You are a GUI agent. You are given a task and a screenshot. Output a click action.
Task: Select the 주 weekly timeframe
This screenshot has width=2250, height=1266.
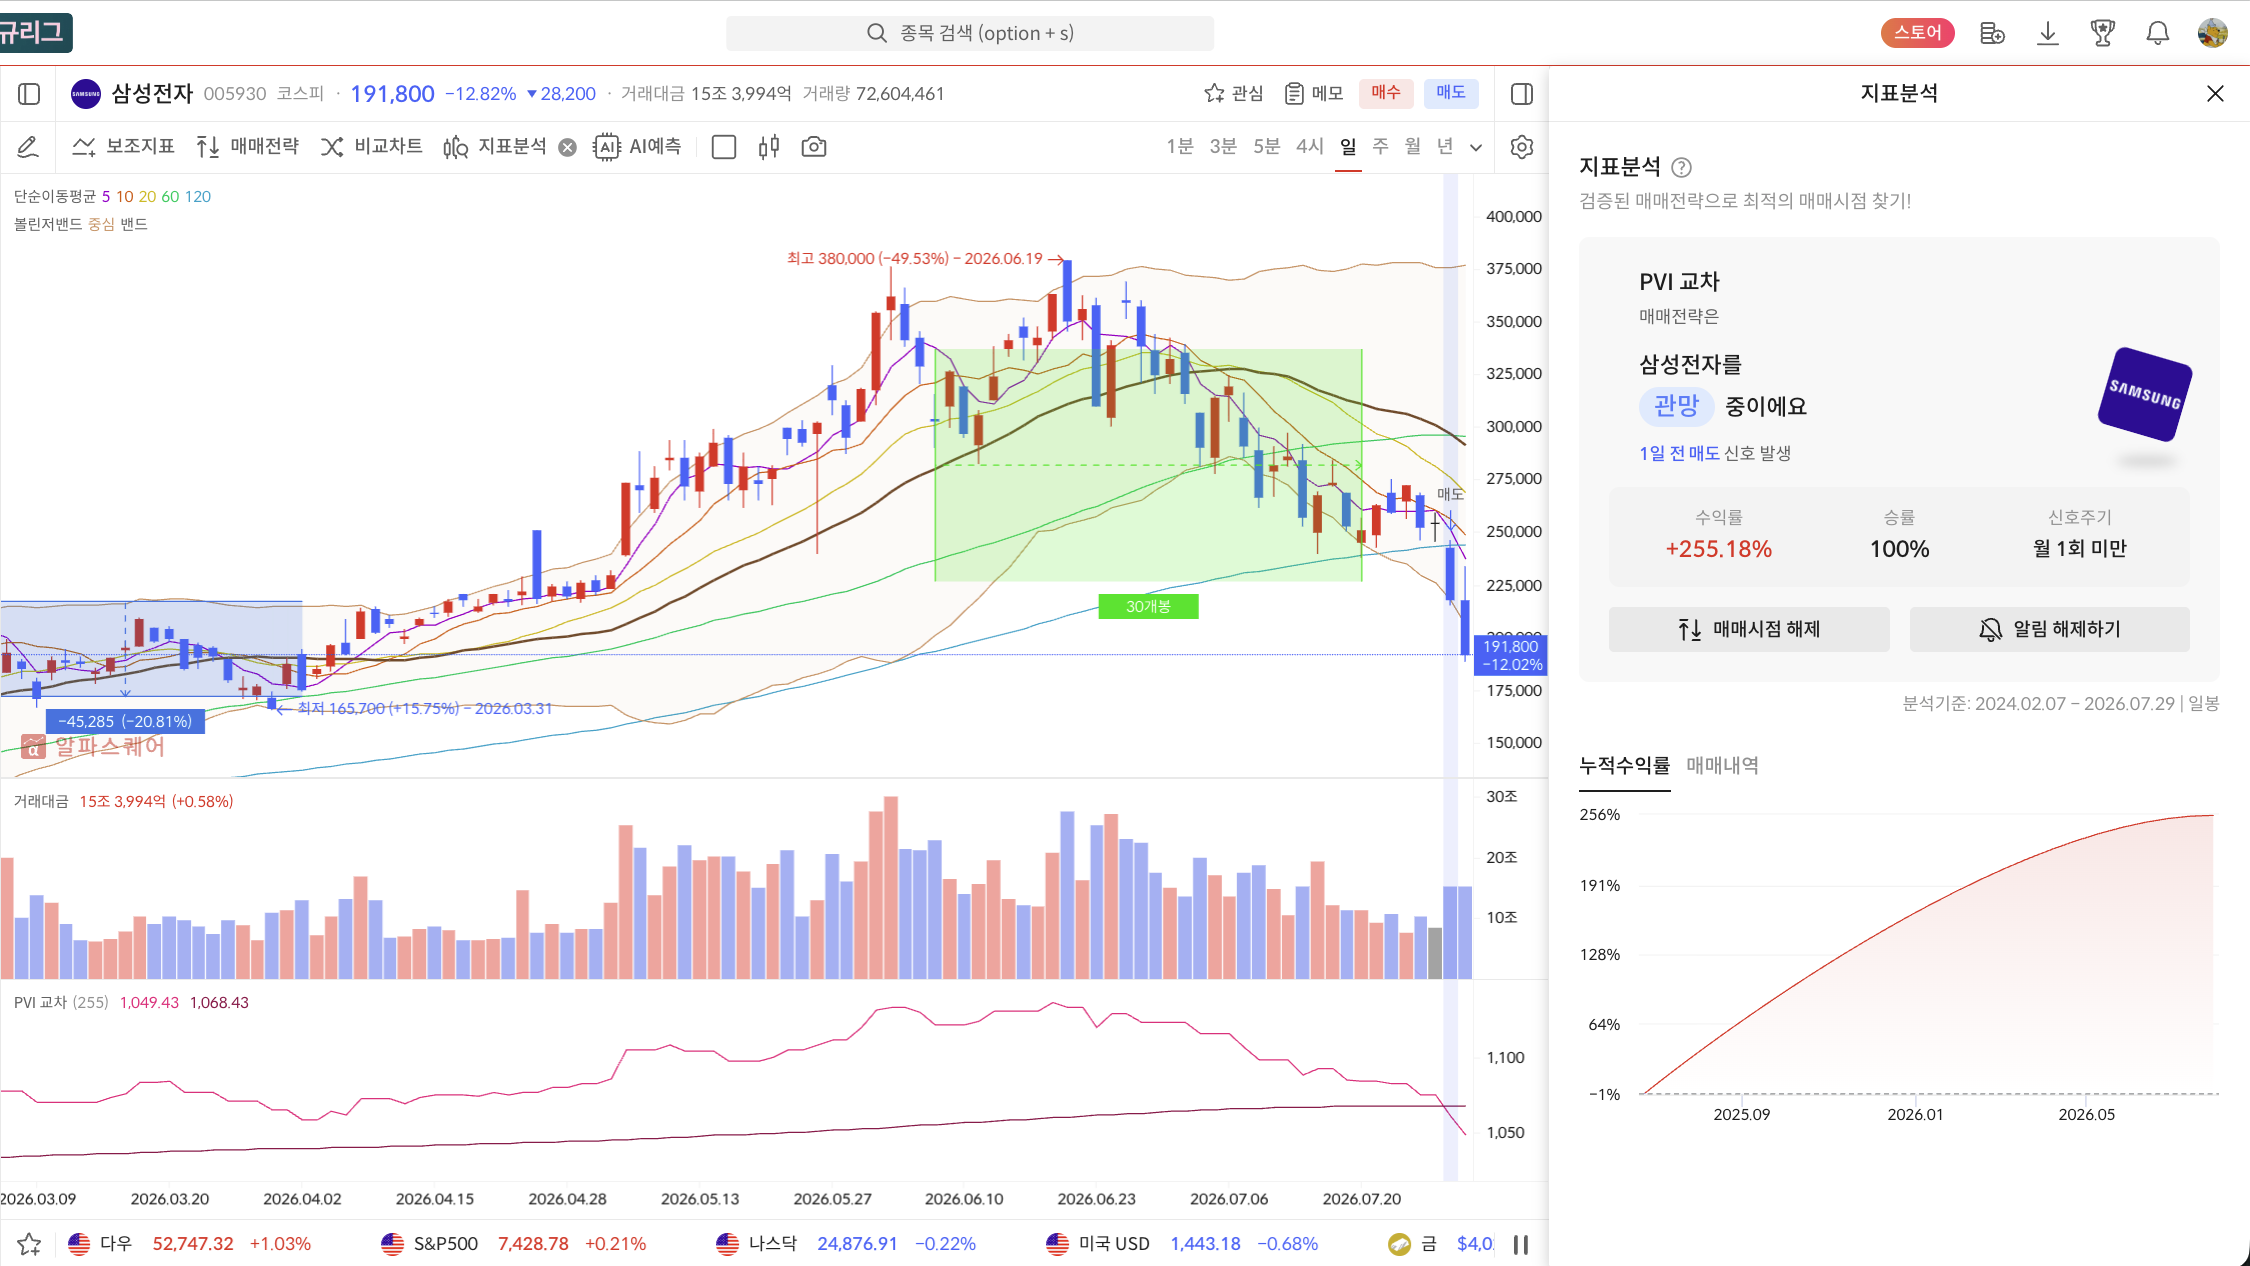(1381, 147)
